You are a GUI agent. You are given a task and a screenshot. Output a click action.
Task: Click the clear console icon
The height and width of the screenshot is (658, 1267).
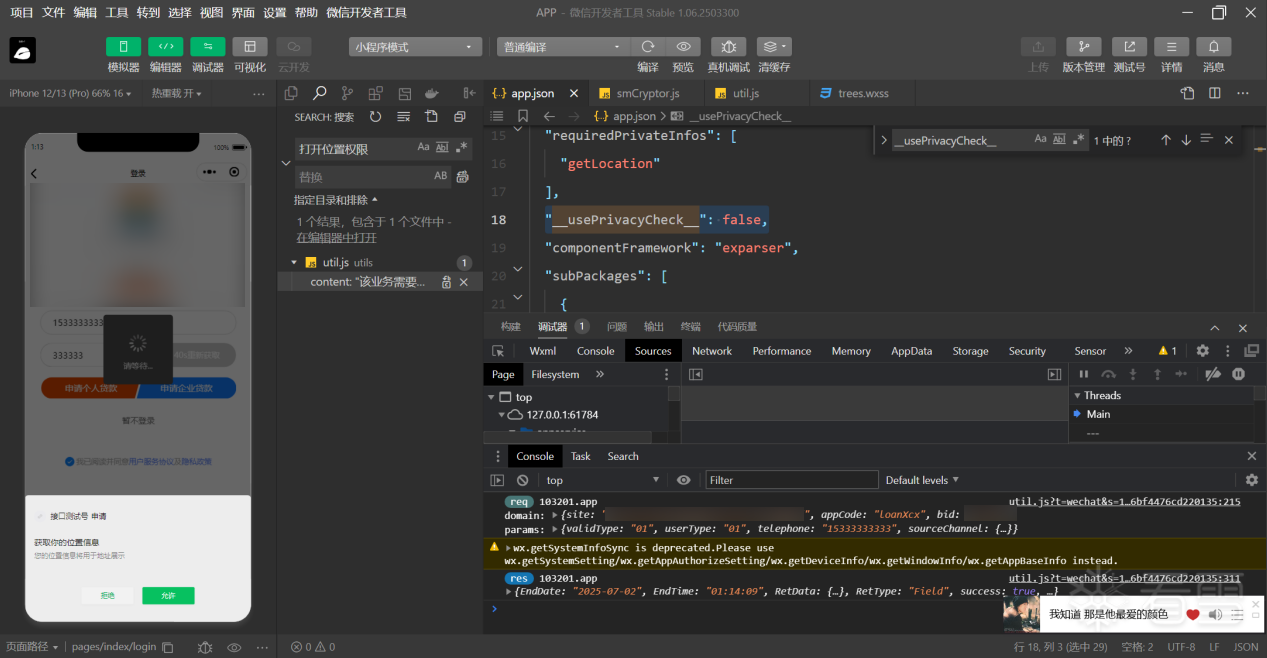pyautogui.click(x=522, y=480)
